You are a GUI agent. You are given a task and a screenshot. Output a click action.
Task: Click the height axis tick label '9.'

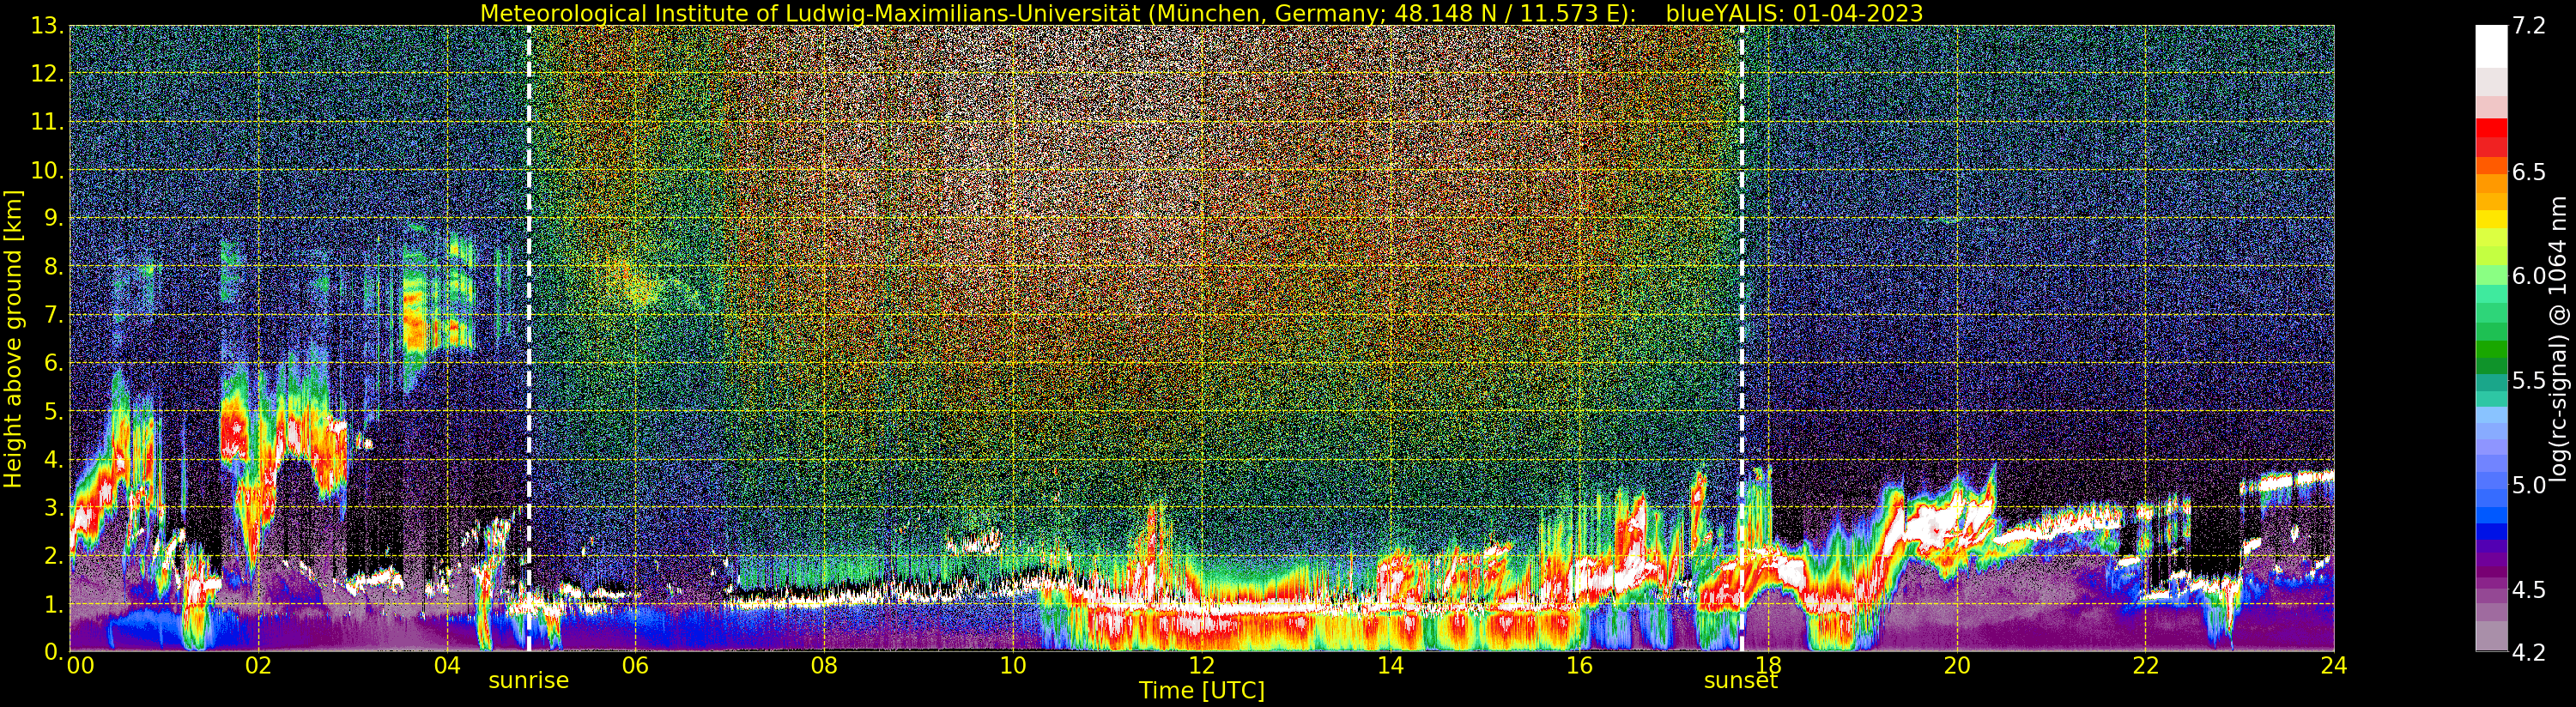pos(54,218)
